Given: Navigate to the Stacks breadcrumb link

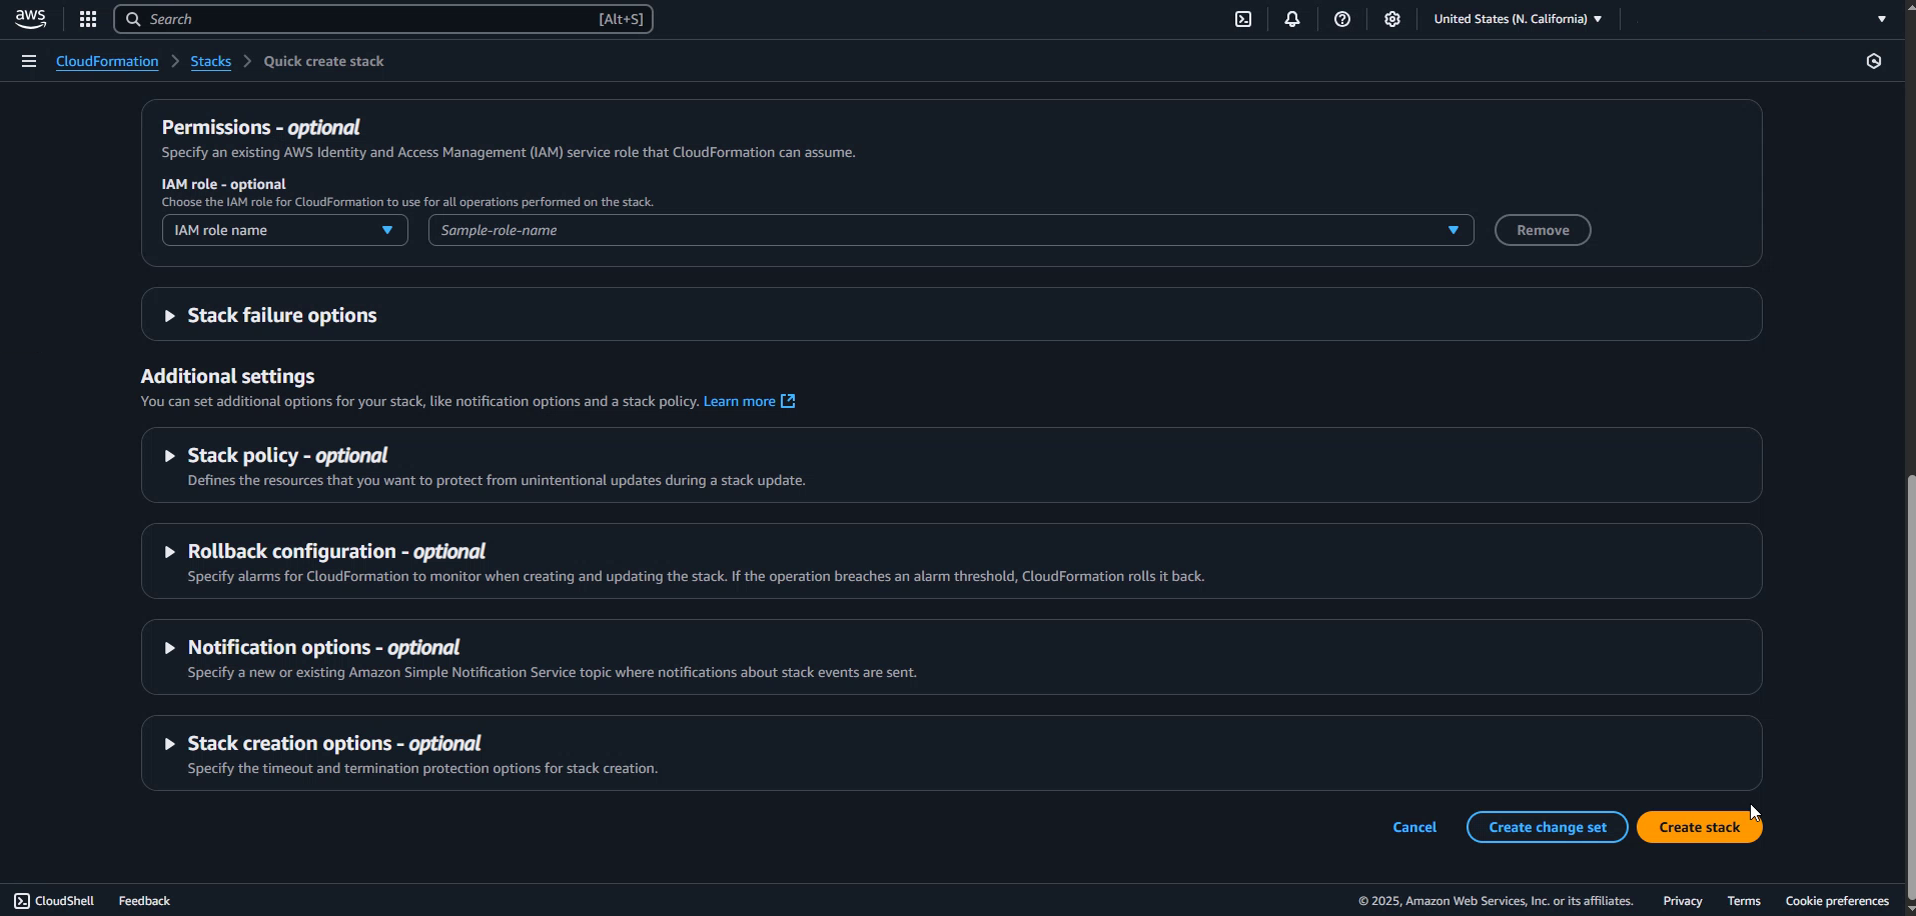Looking at the screenshot, I should 210,61.
